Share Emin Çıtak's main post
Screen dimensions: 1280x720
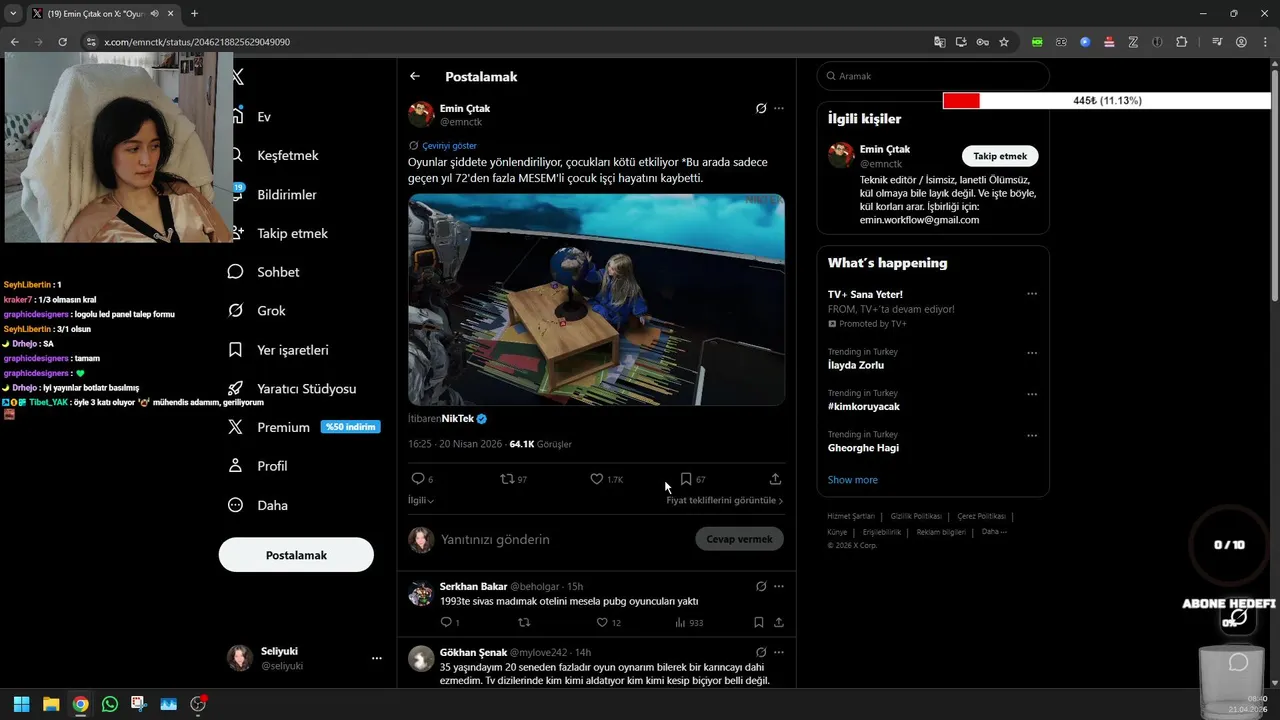point(775,479)
